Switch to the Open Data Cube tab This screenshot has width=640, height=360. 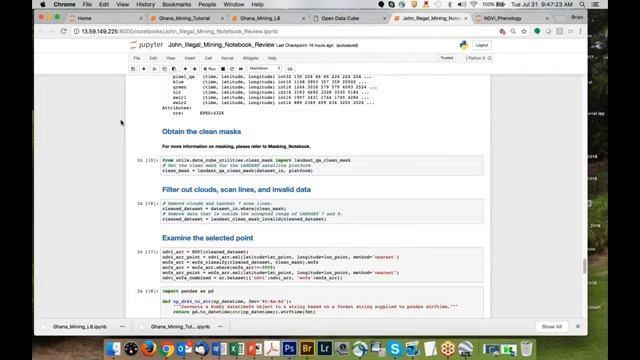[x=347, y=18]
